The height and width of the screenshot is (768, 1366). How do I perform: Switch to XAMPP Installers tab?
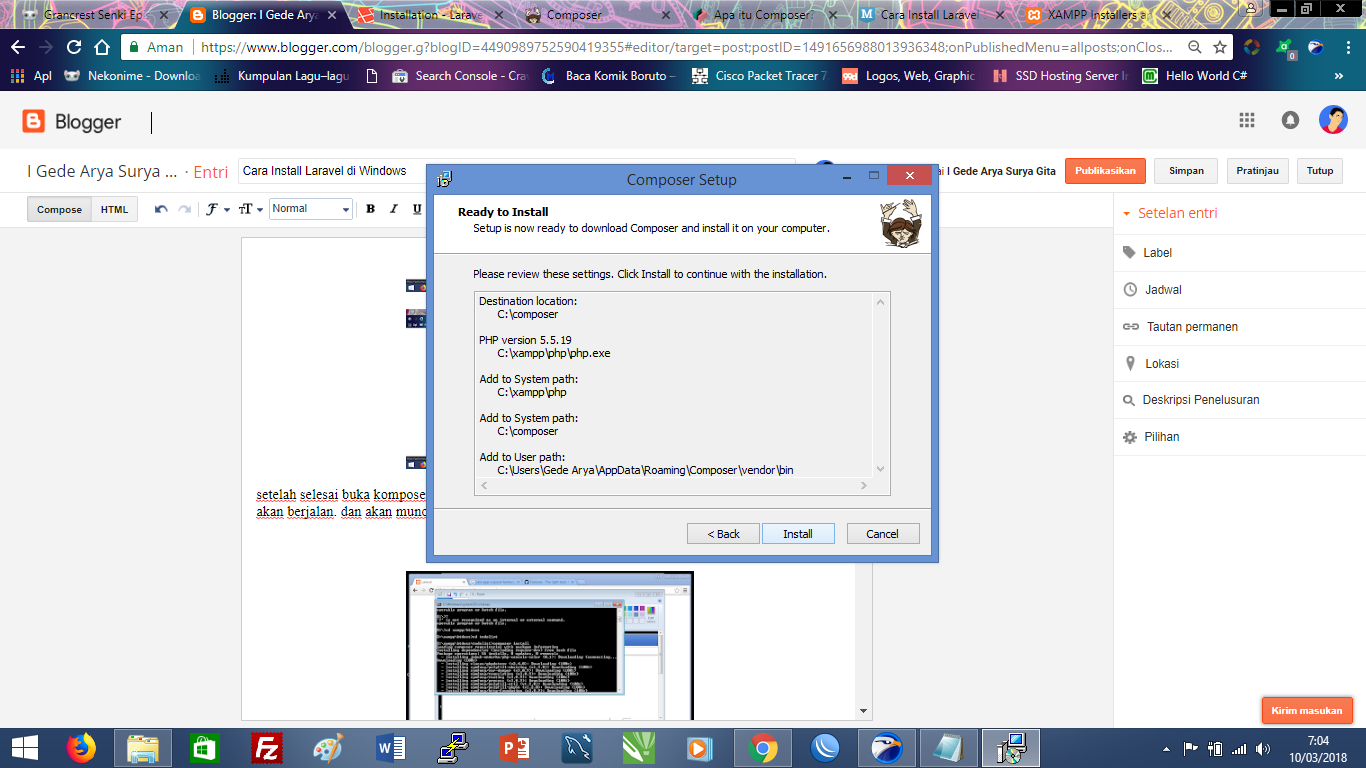tap(1097, 16)
